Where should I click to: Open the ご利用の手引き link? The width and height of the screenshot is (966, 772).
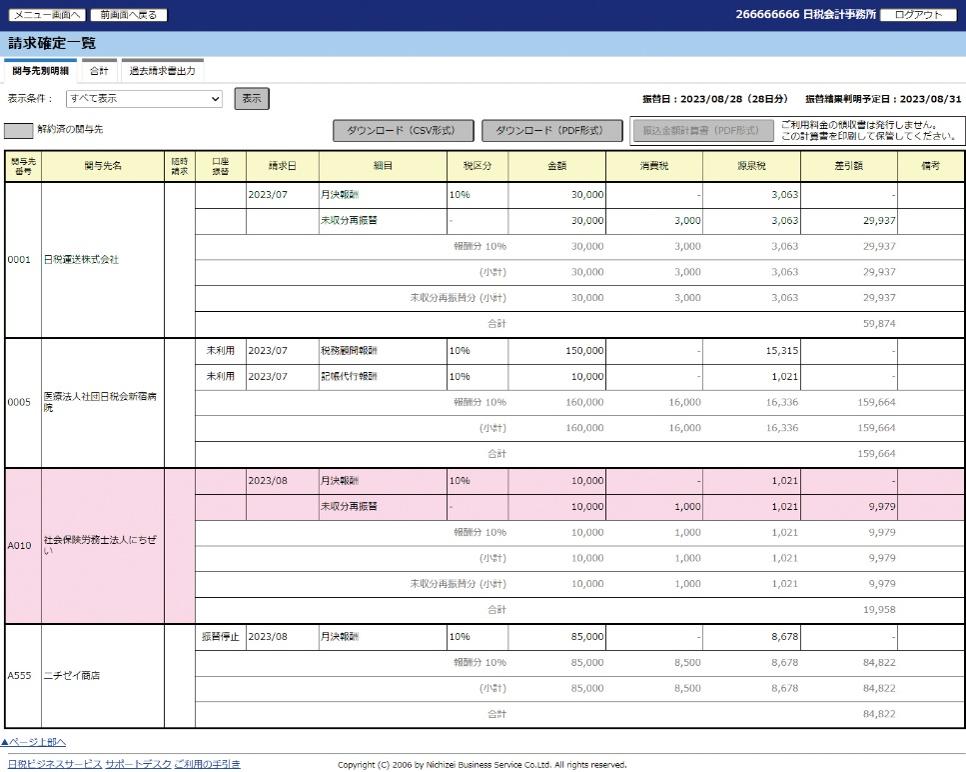click(207, 764)
